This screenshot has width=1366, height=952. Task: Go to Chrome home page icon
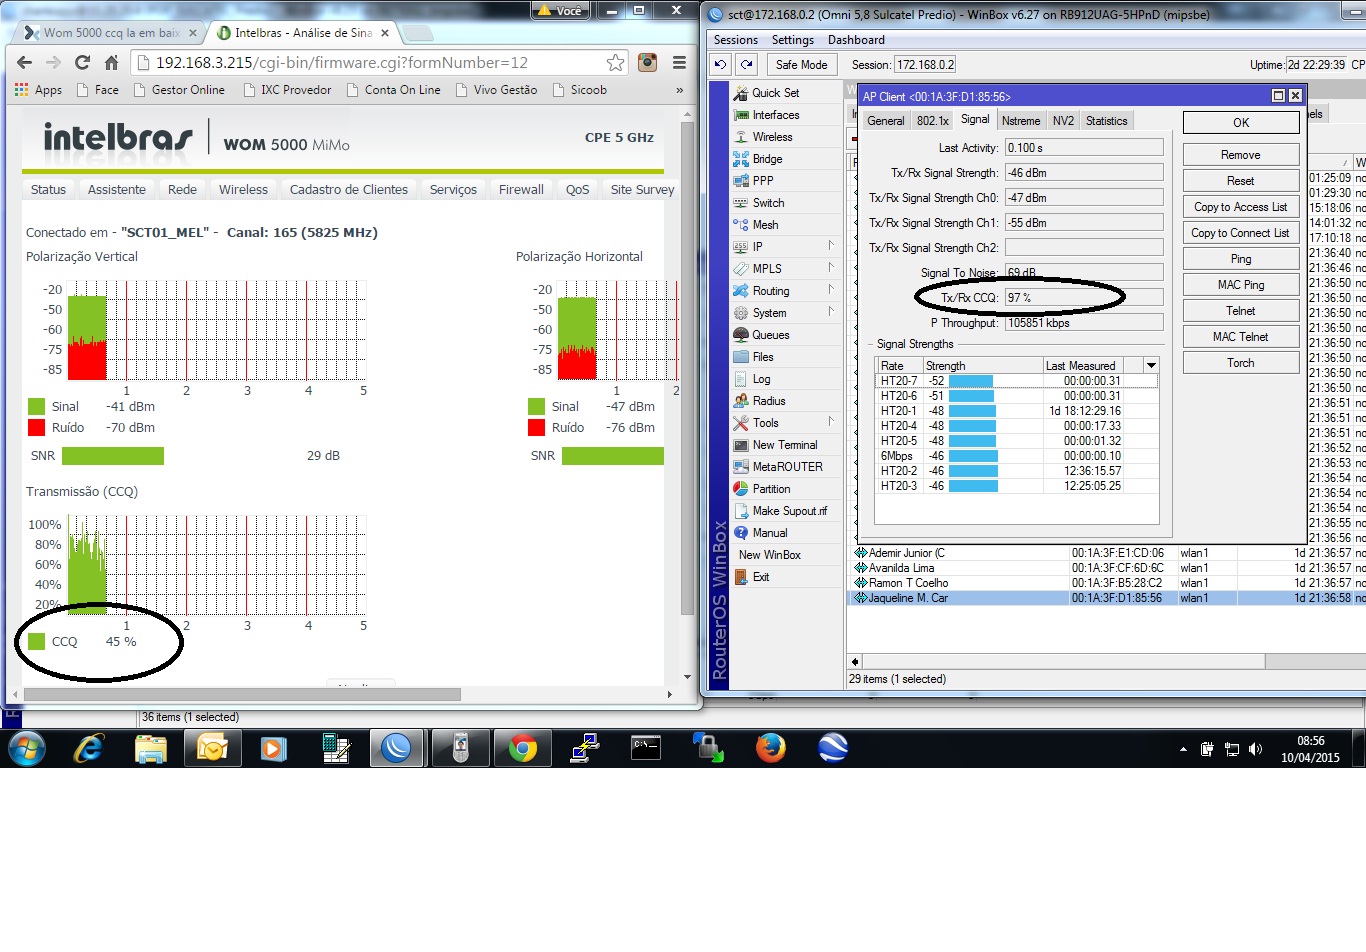(x=111, y=62)
